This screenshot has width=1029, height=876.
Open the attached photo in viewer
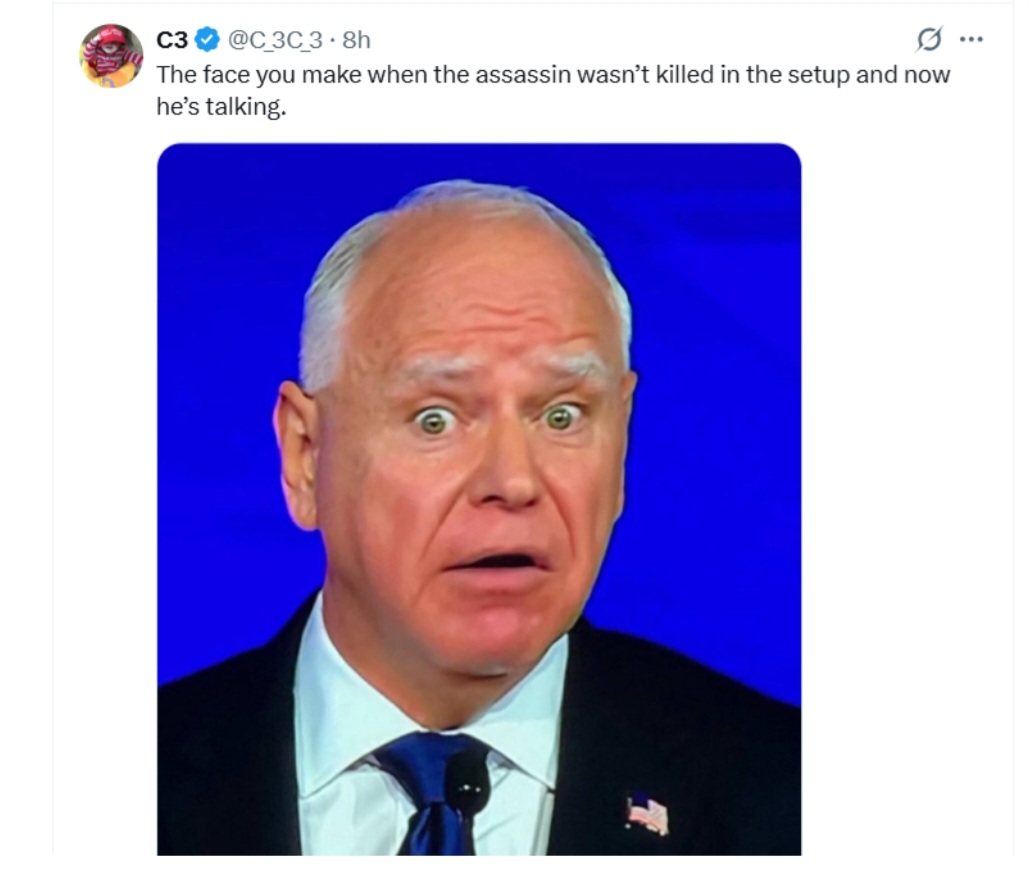point(479,499)
